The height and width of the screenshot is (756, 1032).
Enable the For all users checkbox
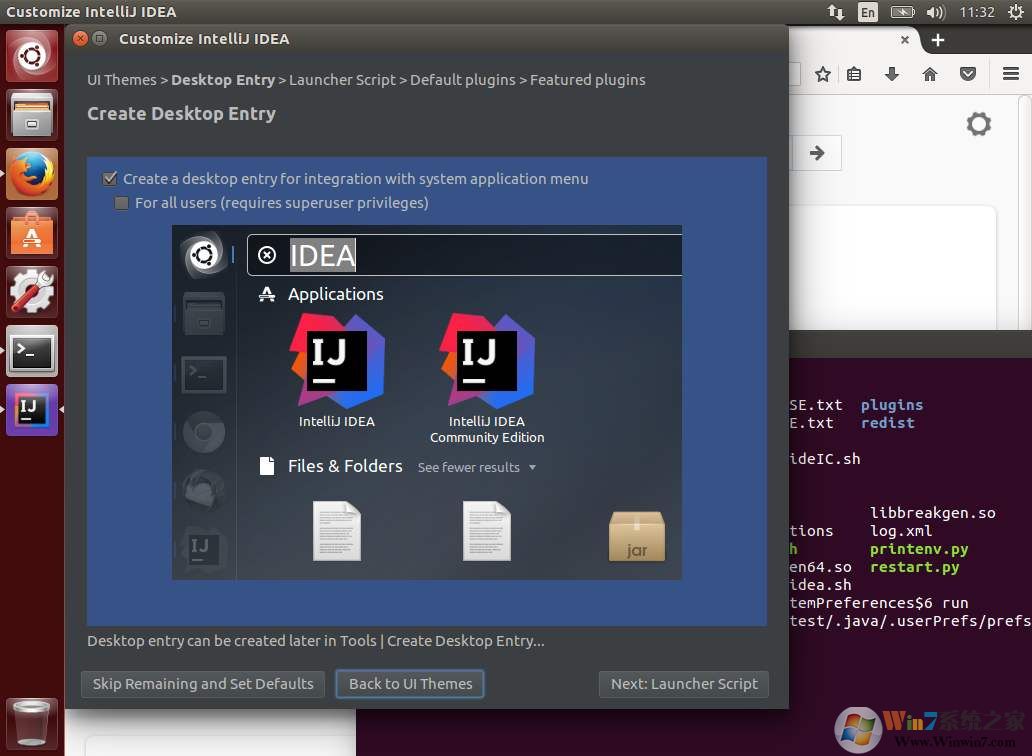[122, 203]
